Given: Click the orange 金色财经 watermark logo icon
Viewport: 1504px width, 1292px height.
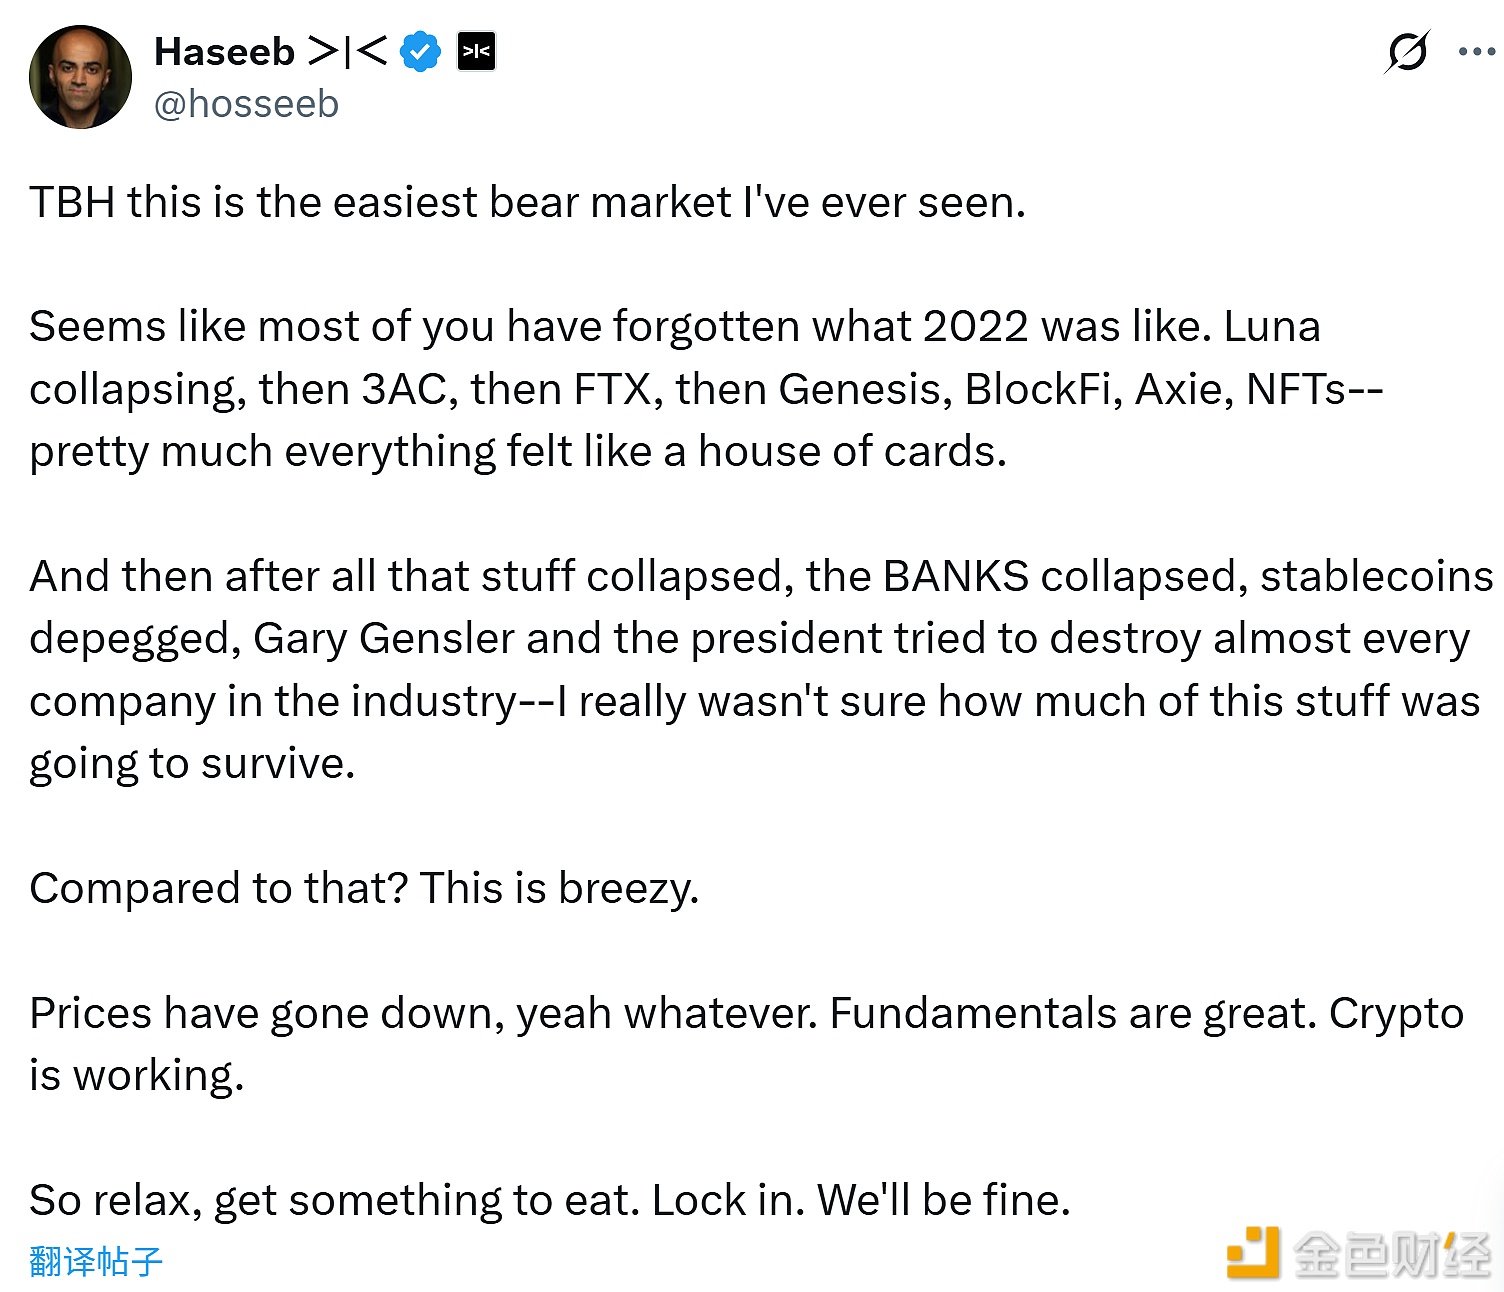Looking at the screenshot, I should pos(1253,1253).
